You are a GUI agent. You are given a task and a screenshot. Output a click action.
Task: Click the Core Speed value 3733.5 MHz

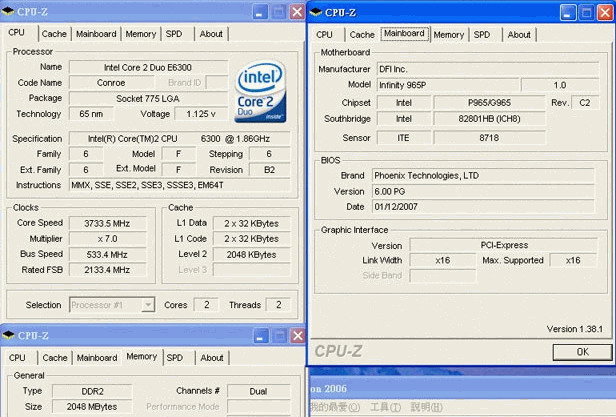click(107, 223)
